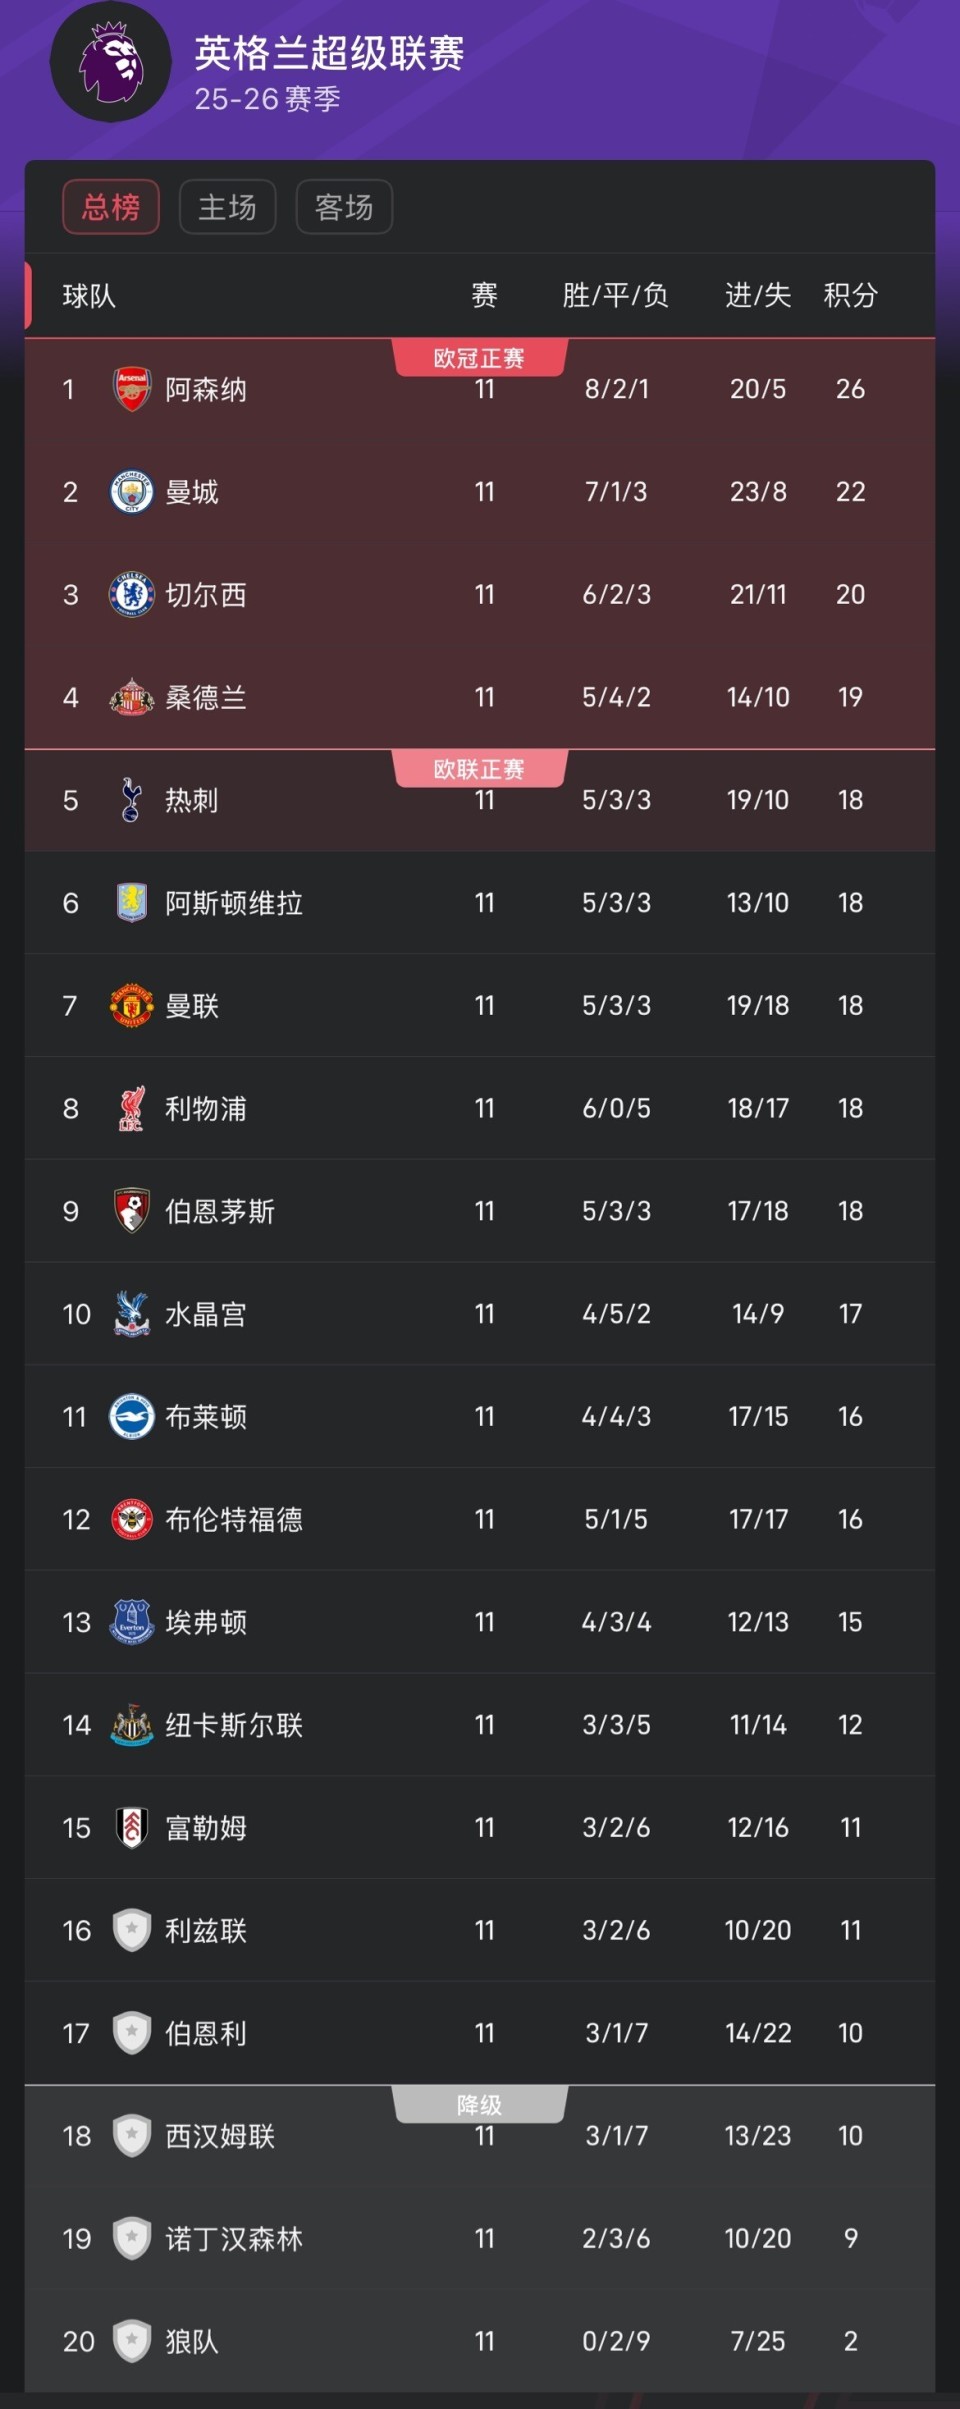Screen dimensions: 960x2409
Task: Open team name 布伦特福德
Action: (234, 1520)
